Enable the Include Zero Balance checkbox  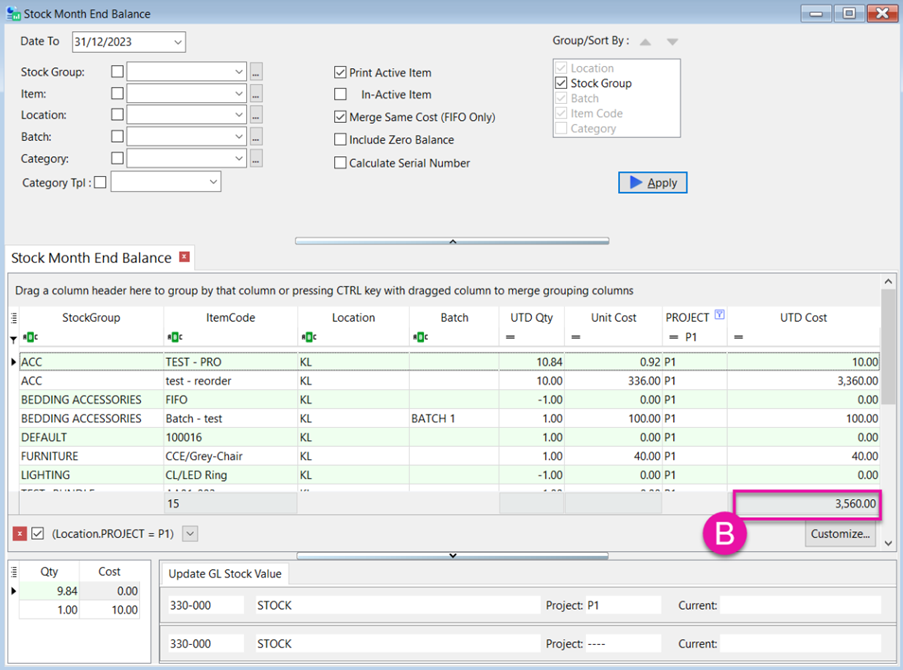(x=341, y=140)
